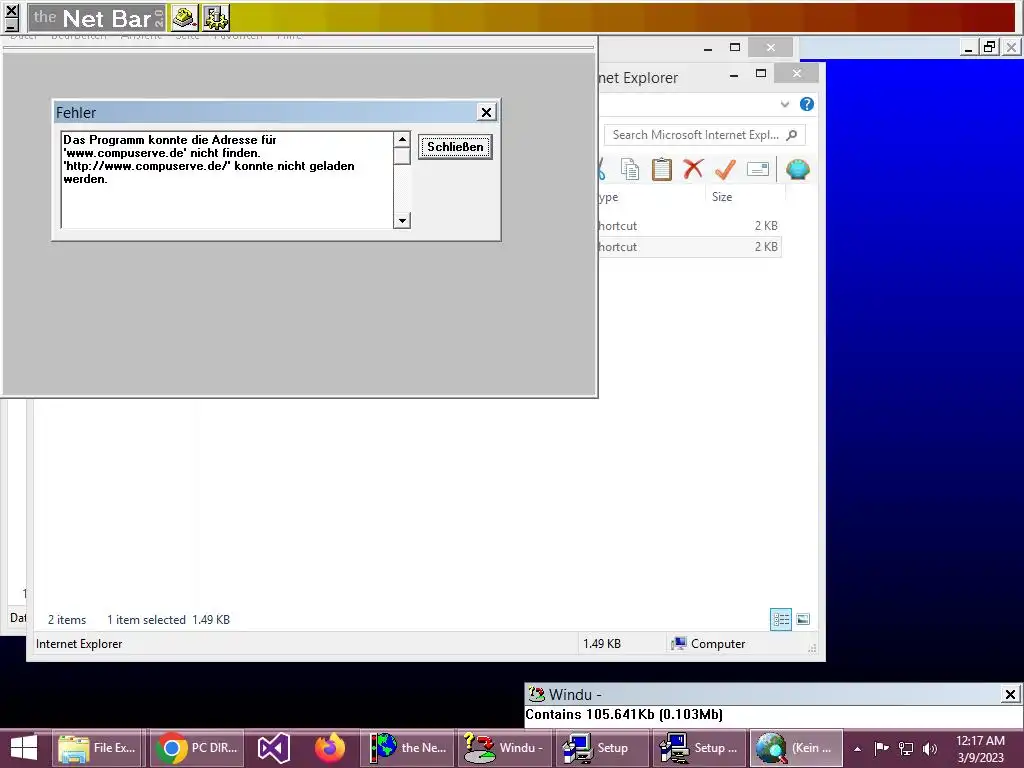Minimize the Internet Explorer folder window

pos(734,74)
